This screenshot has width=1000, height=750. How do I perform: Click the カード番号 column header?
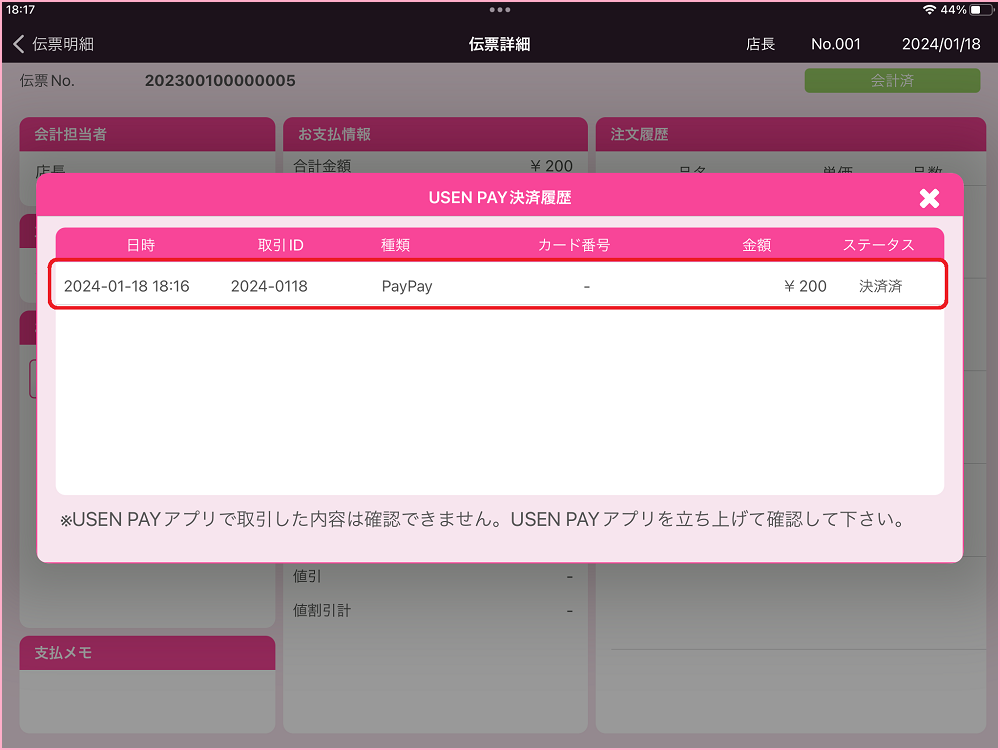[573, 245]
